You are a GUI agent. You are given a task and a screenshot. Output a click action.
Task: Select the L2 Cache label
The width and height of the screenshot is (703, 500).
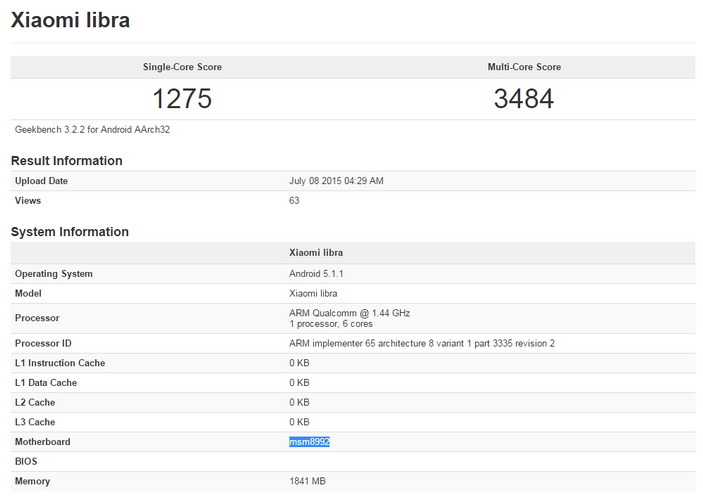tap(35, 403)
